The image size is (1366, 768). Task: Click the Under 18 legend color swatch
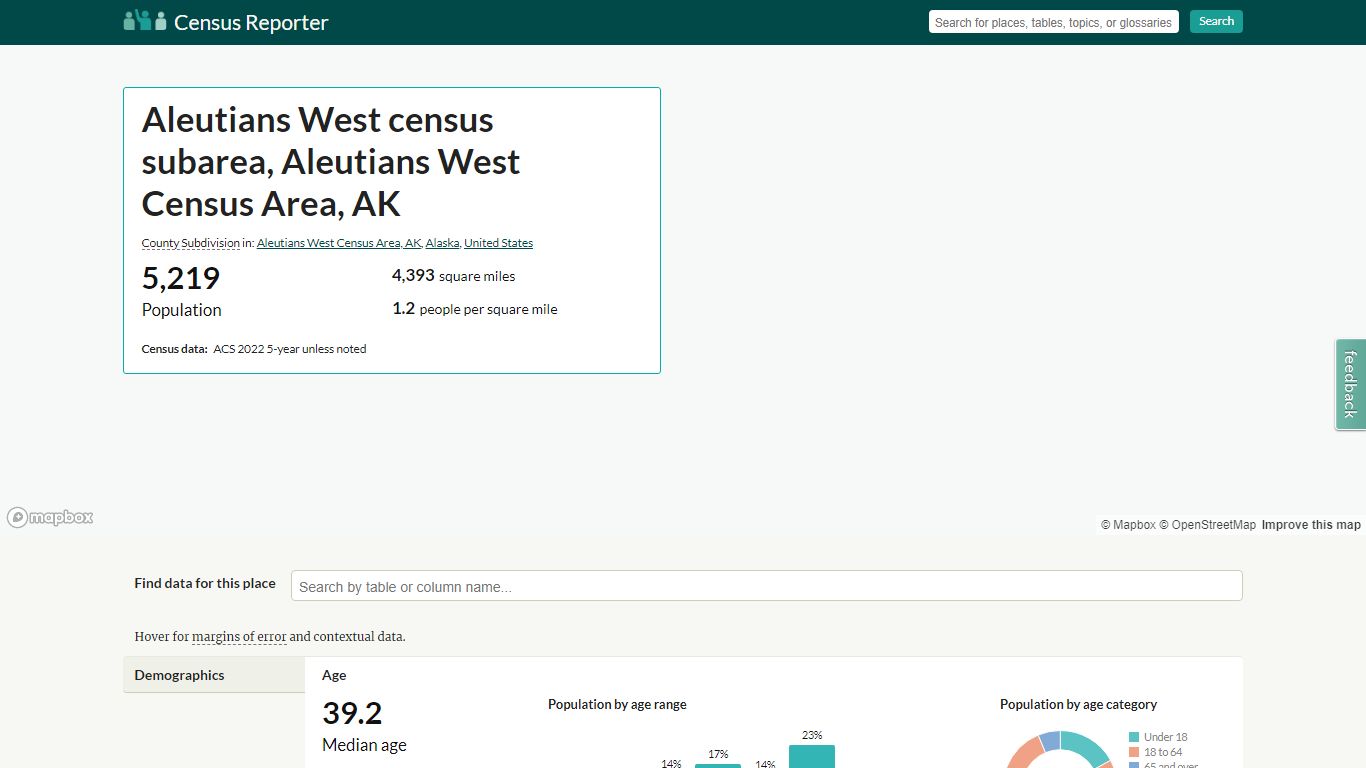[x=1134, y=737]
